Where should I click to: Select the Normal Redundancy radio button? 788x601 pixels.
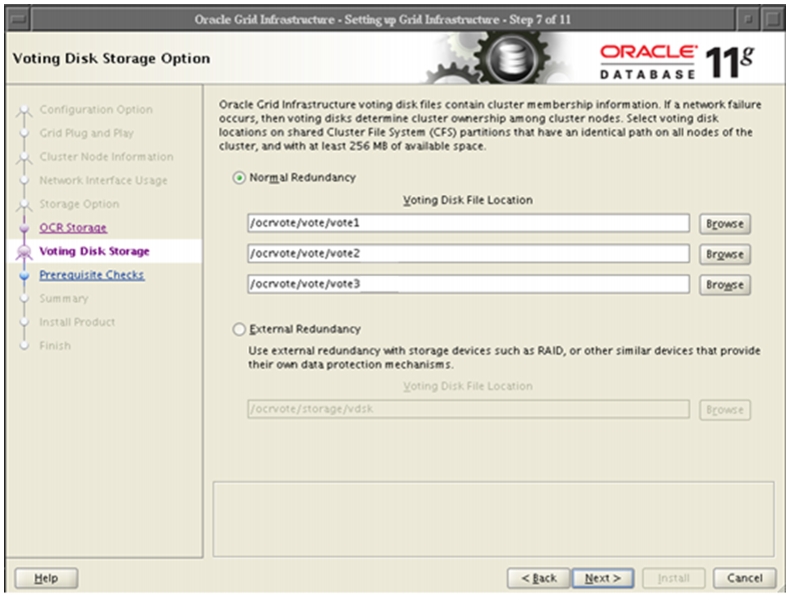coord(239,178)
